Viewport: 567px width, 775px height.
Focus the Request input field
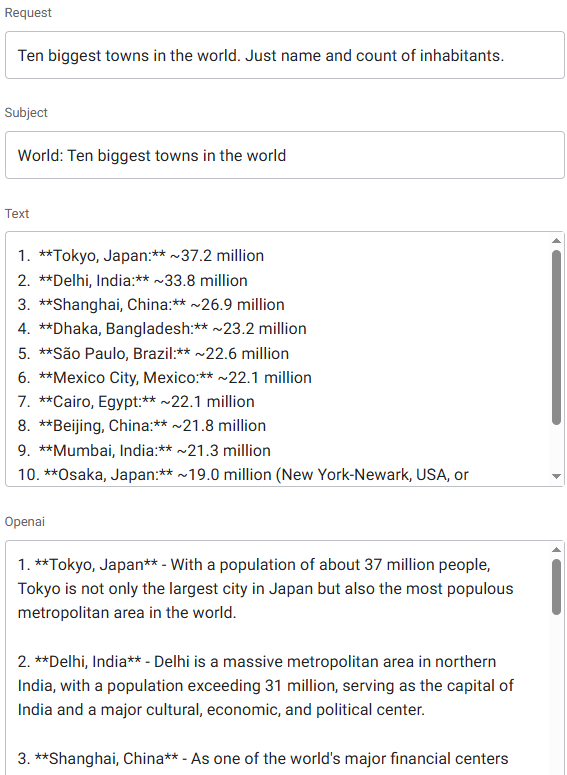pyautogui.click(x=285, y=55)
